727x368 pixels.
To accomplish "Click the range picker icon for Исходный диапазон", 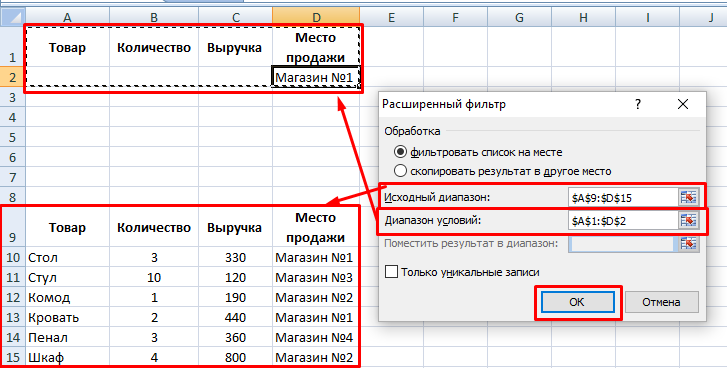I will pyautogui.click(x=689, y=198).
